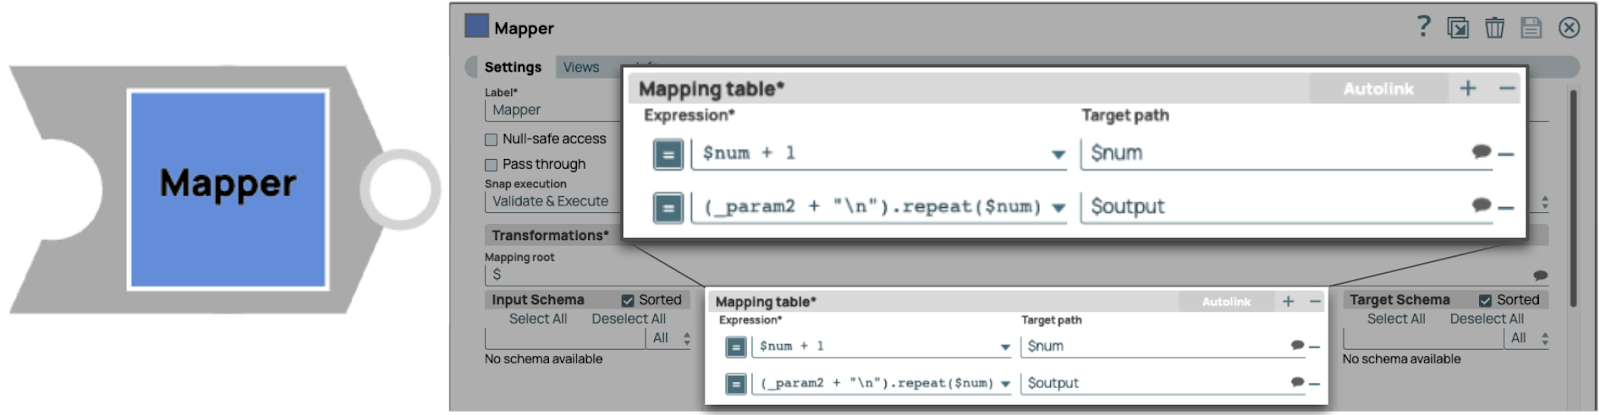Viewport: 1600px width, 415px height.
Task: Add a row with the enlarged mapping table plus
Action: pyautogui.click(x=1468, y=89)
